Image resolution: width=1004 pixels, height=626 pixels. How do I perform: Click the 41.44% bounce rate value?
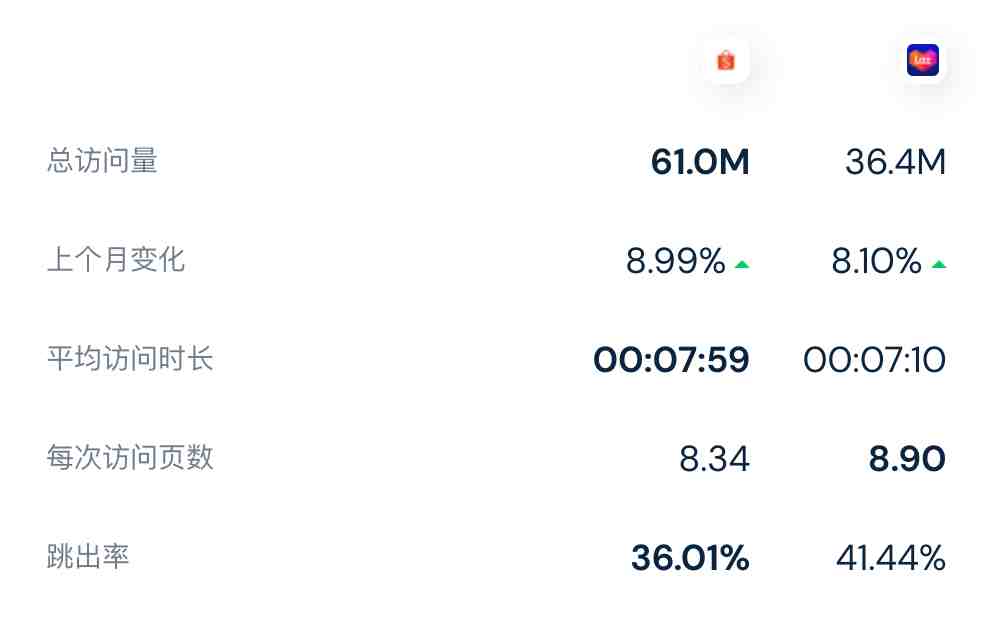(891, 558)
